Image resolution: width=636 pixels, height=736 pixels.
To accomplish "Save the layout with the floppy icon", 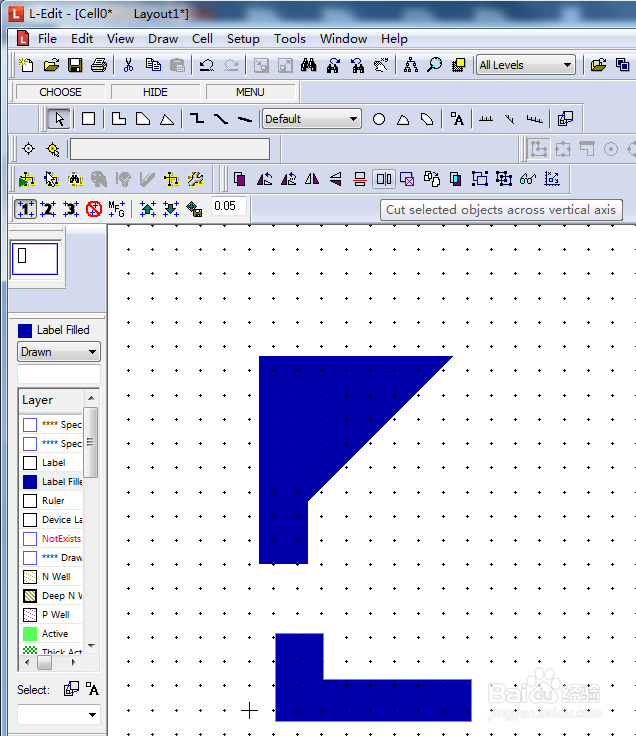I will [x=75, y=65].
